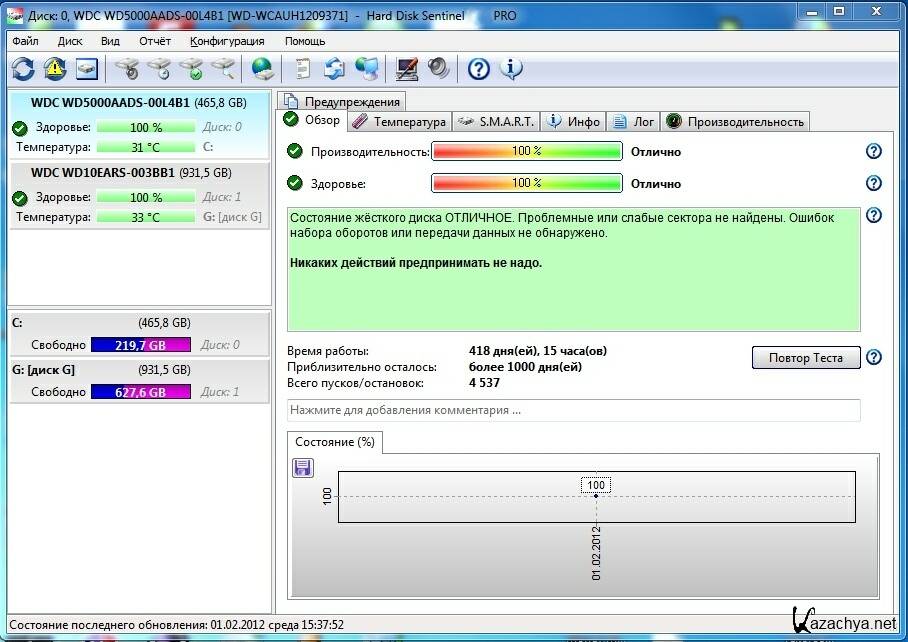Click the comment input field

(x=573, y=410)
